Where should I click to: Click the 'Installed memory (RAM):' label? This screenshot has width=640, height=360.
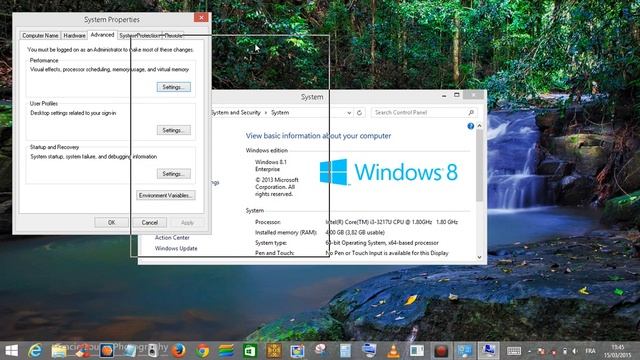click(286, 232)
